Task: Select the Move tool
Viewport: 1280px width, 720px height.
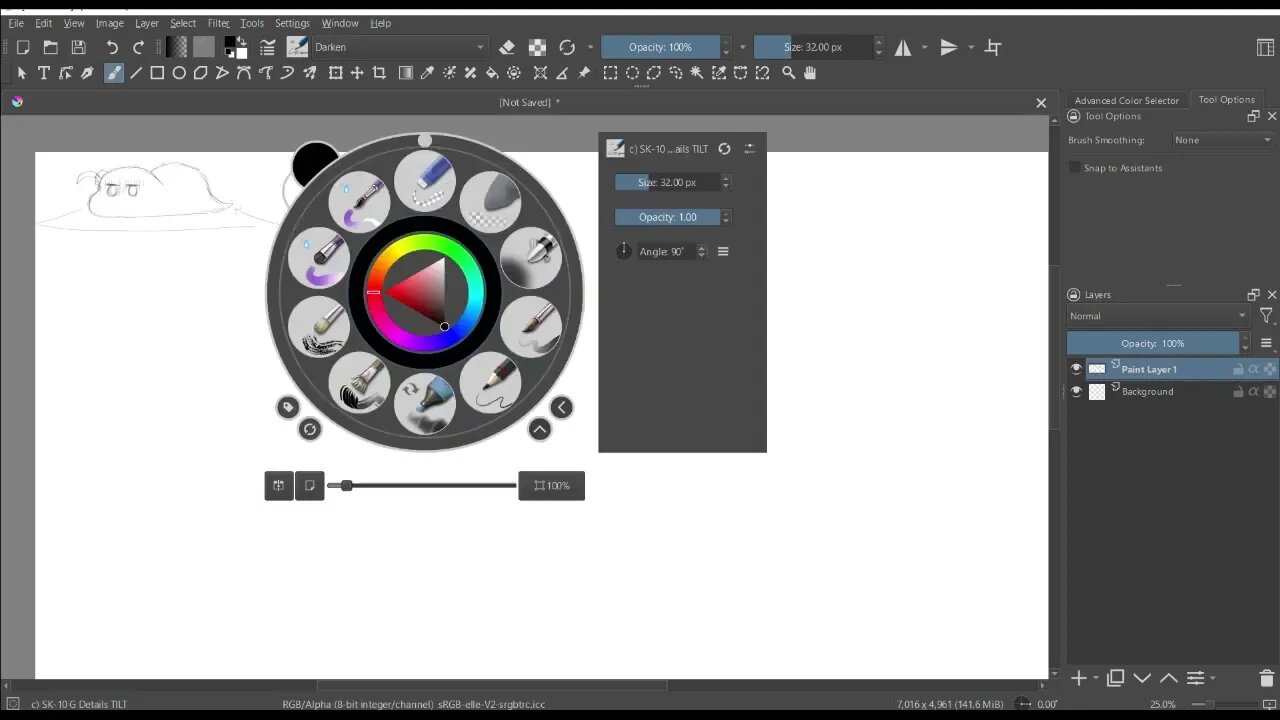Action: coord(357,73)
